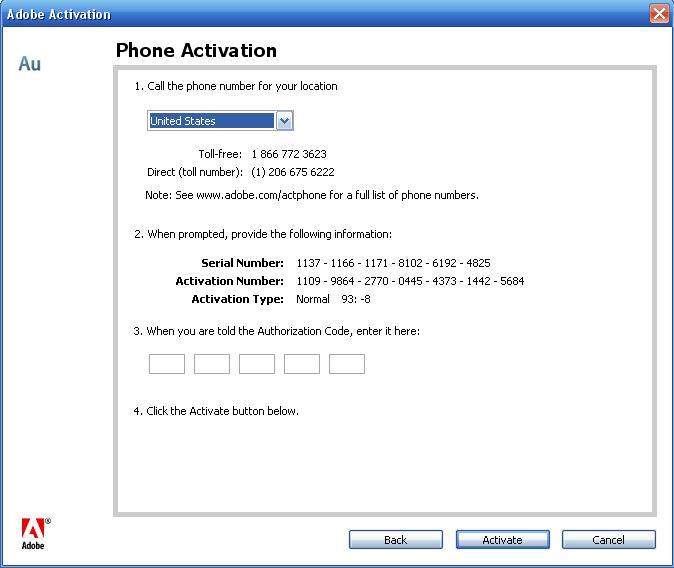Click the www.adobe.com/actphone note text
Image resolution: width=674 pixels, height=568 pixels.
pyautogui.click(x=312, y=195)
